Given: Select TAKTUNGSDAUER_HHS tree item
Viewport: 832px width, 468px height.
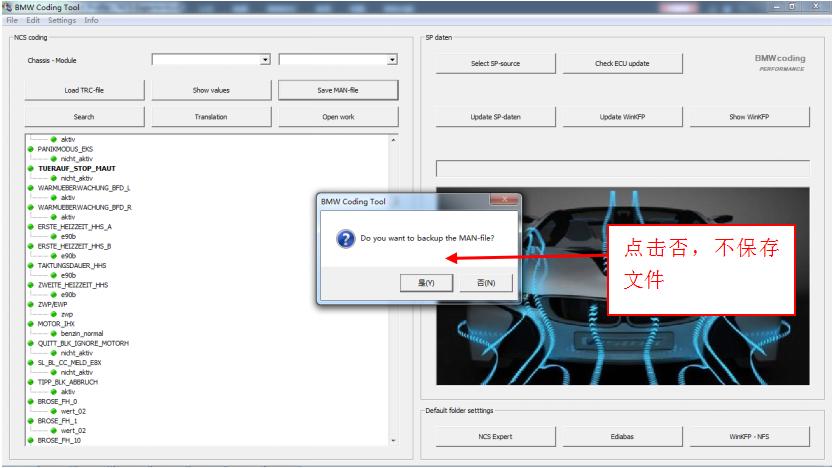Looking at the screenshot, I should pos(72,265).
